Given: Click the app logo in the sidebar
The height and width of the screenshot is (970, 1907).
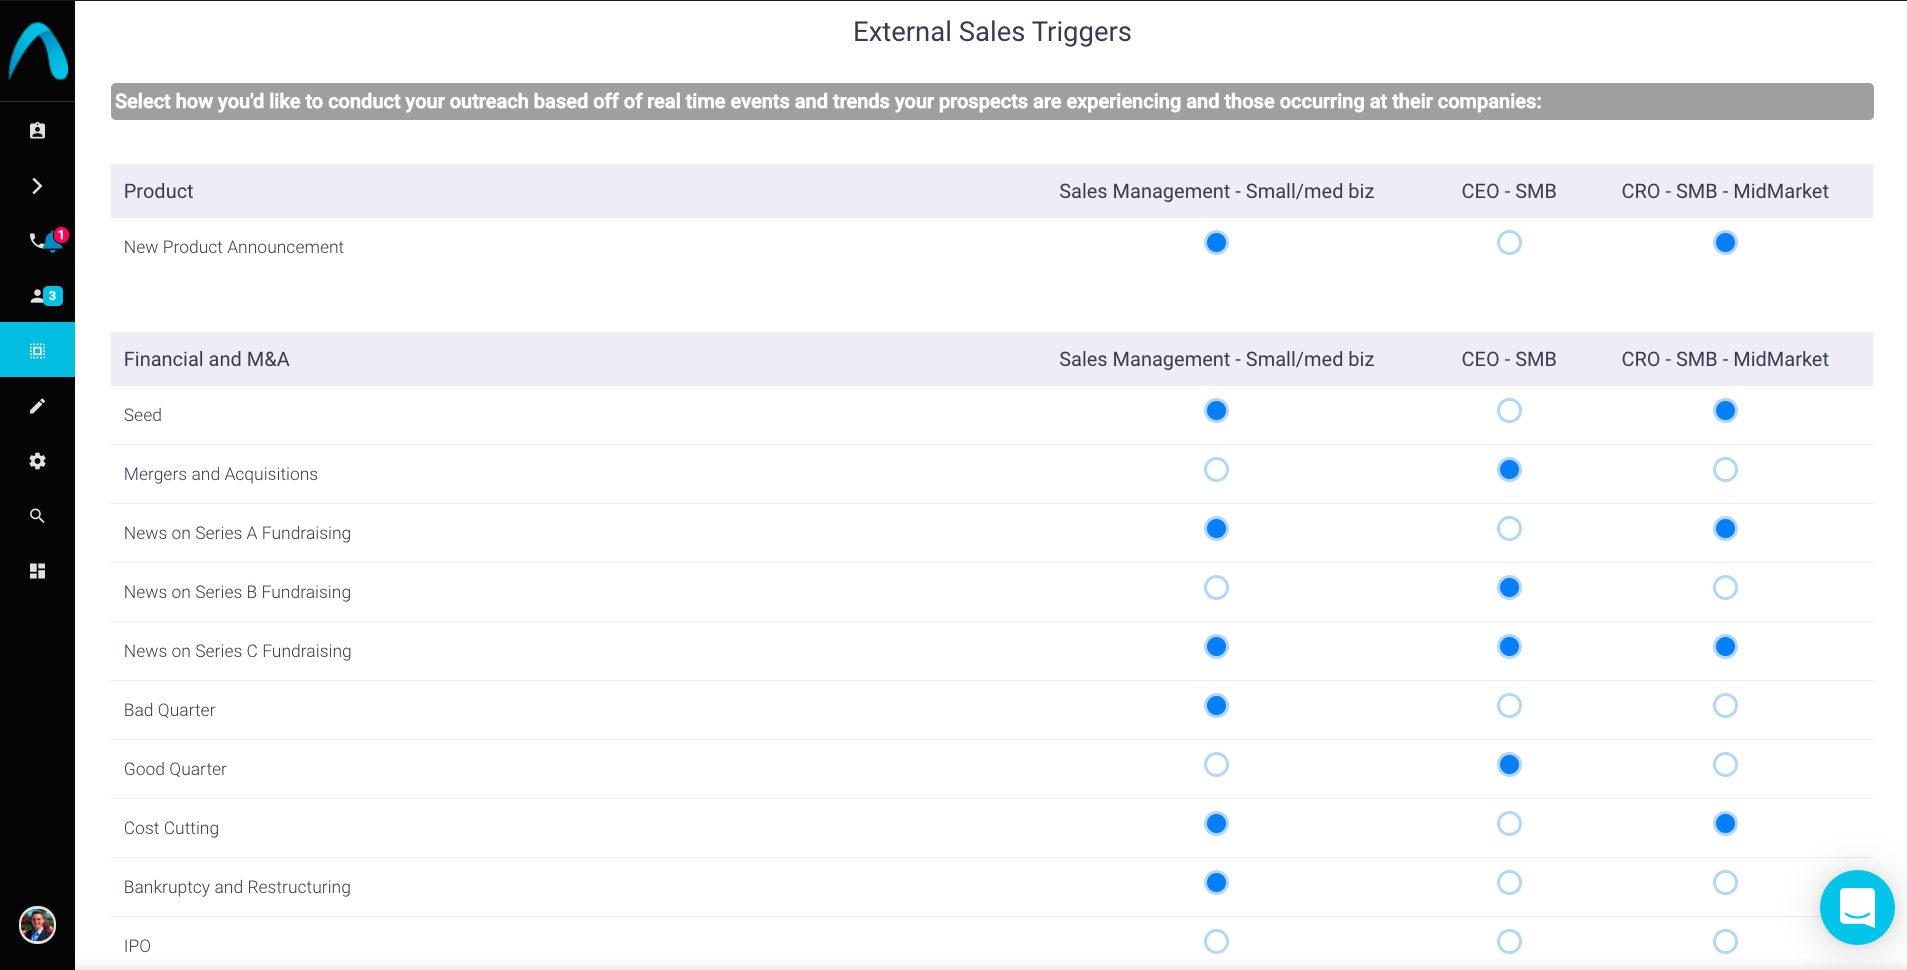Looking at the screenshot, I should (x=38, y=51).
